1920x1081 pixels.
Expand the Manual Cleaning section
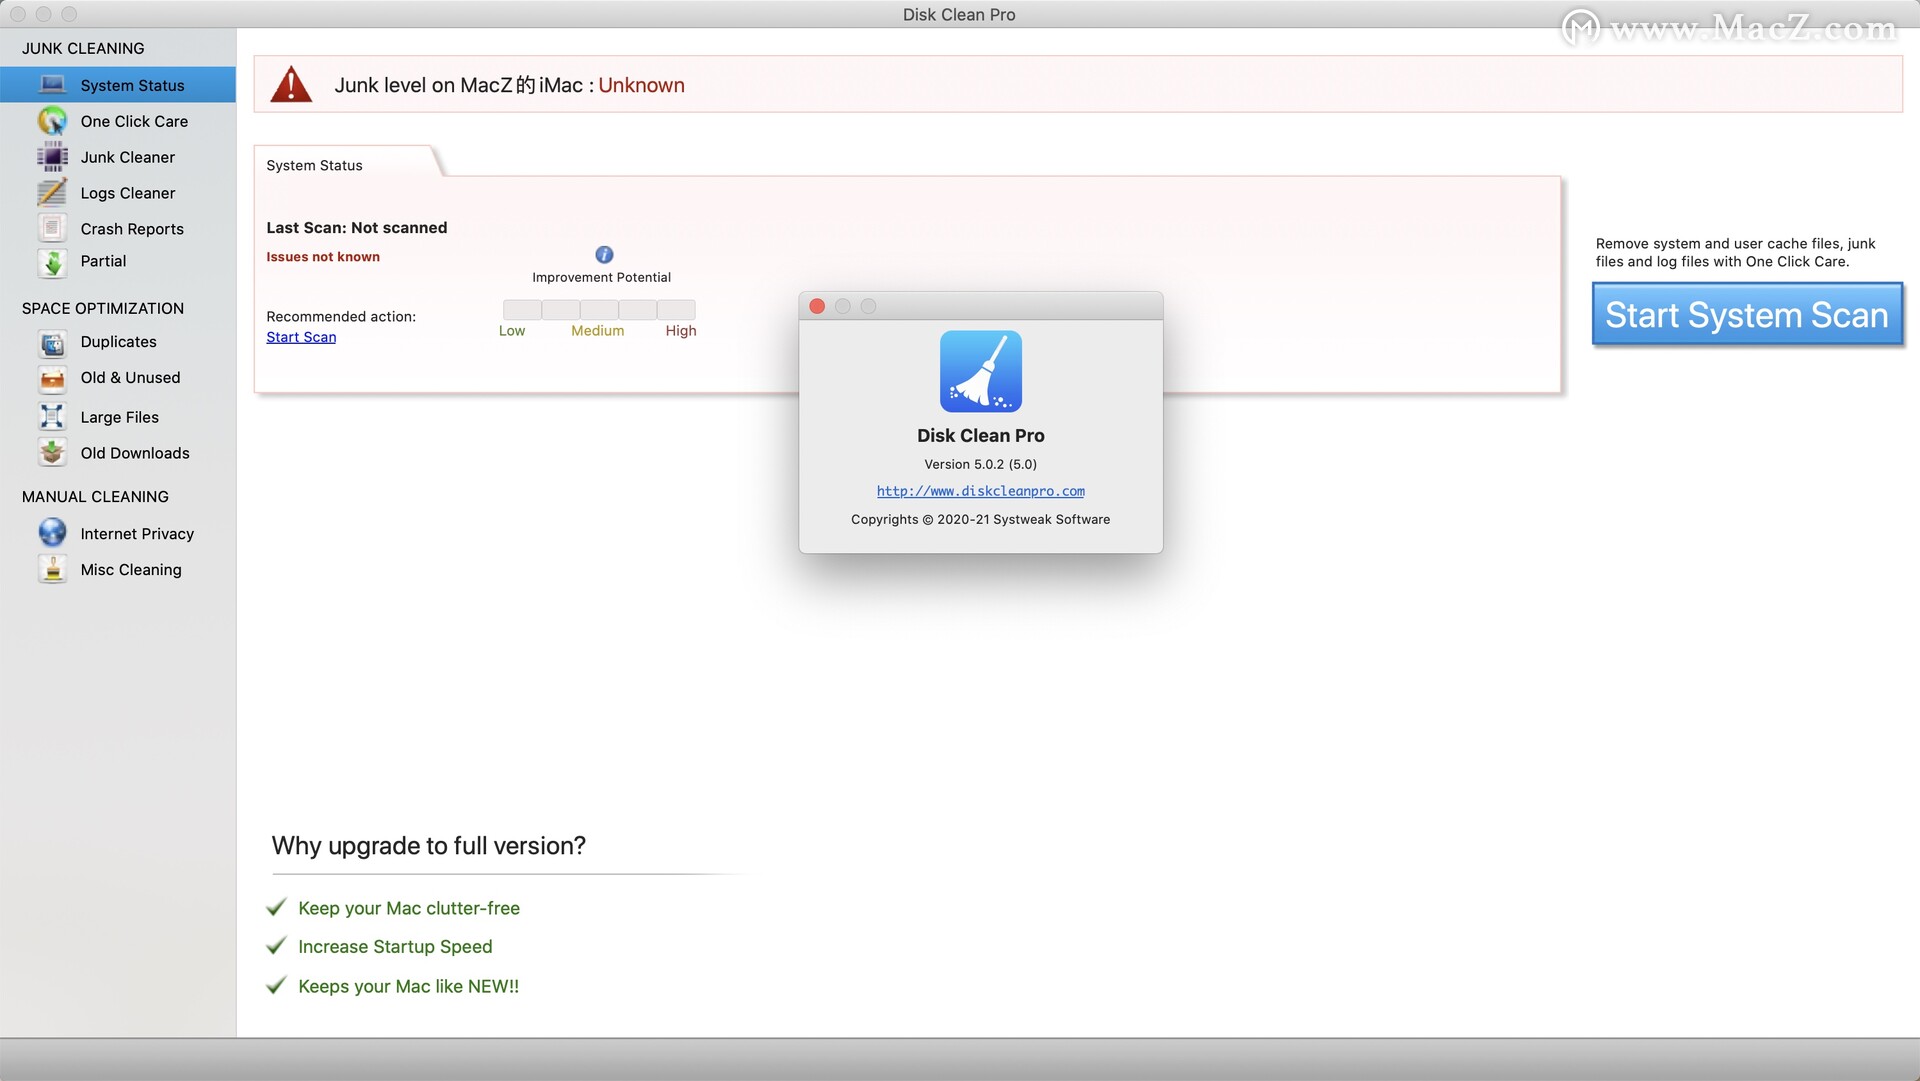point(94,496)
